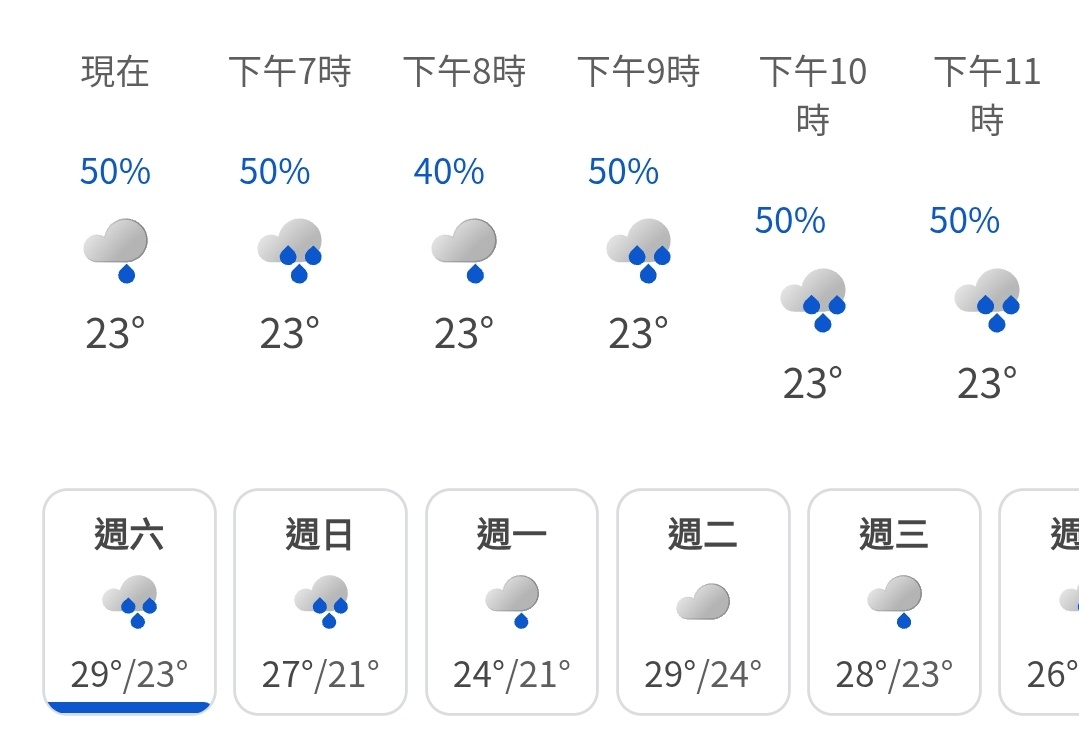Switch to the 週二 forecast card
This screenshot has height=742, width=1079.
coord(703,602)
